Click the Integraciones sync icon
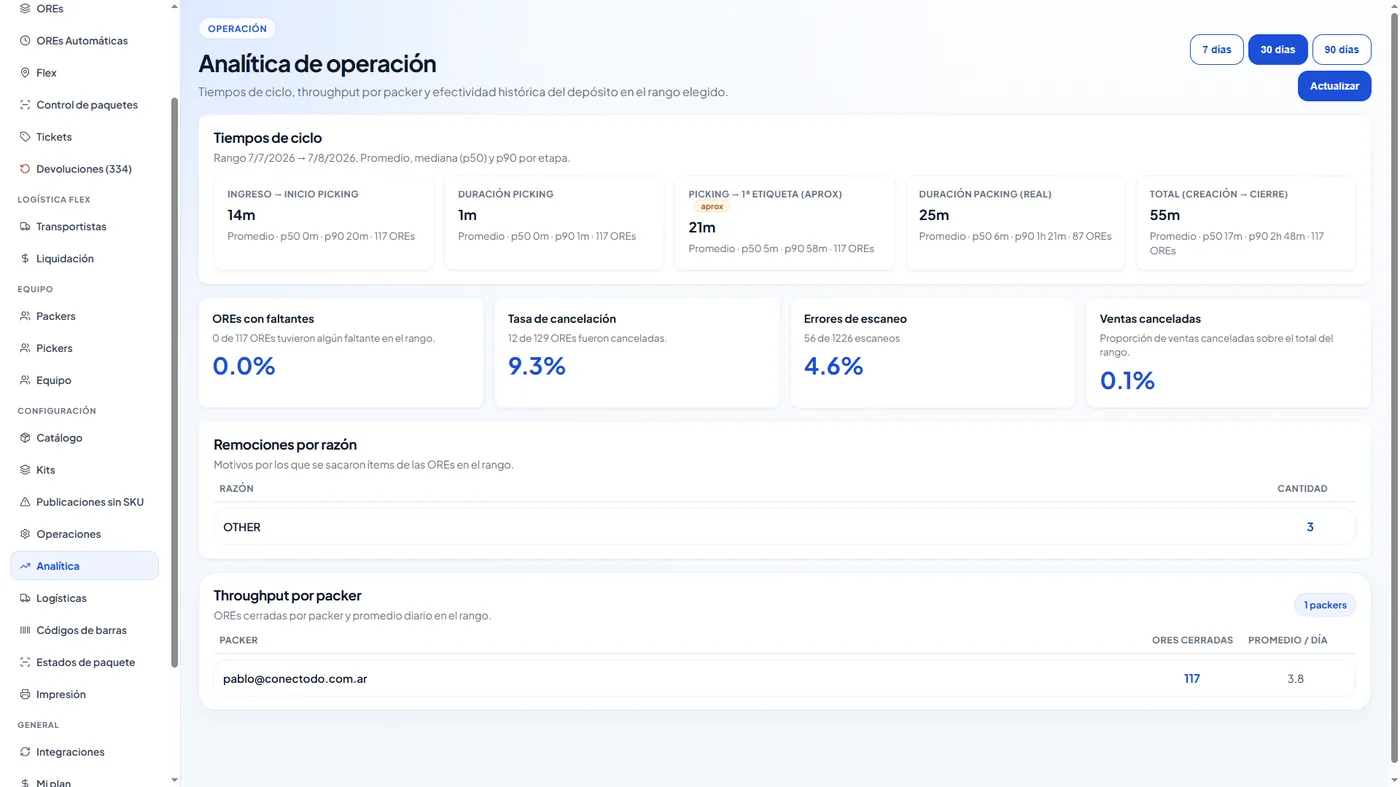 point(25,752)
